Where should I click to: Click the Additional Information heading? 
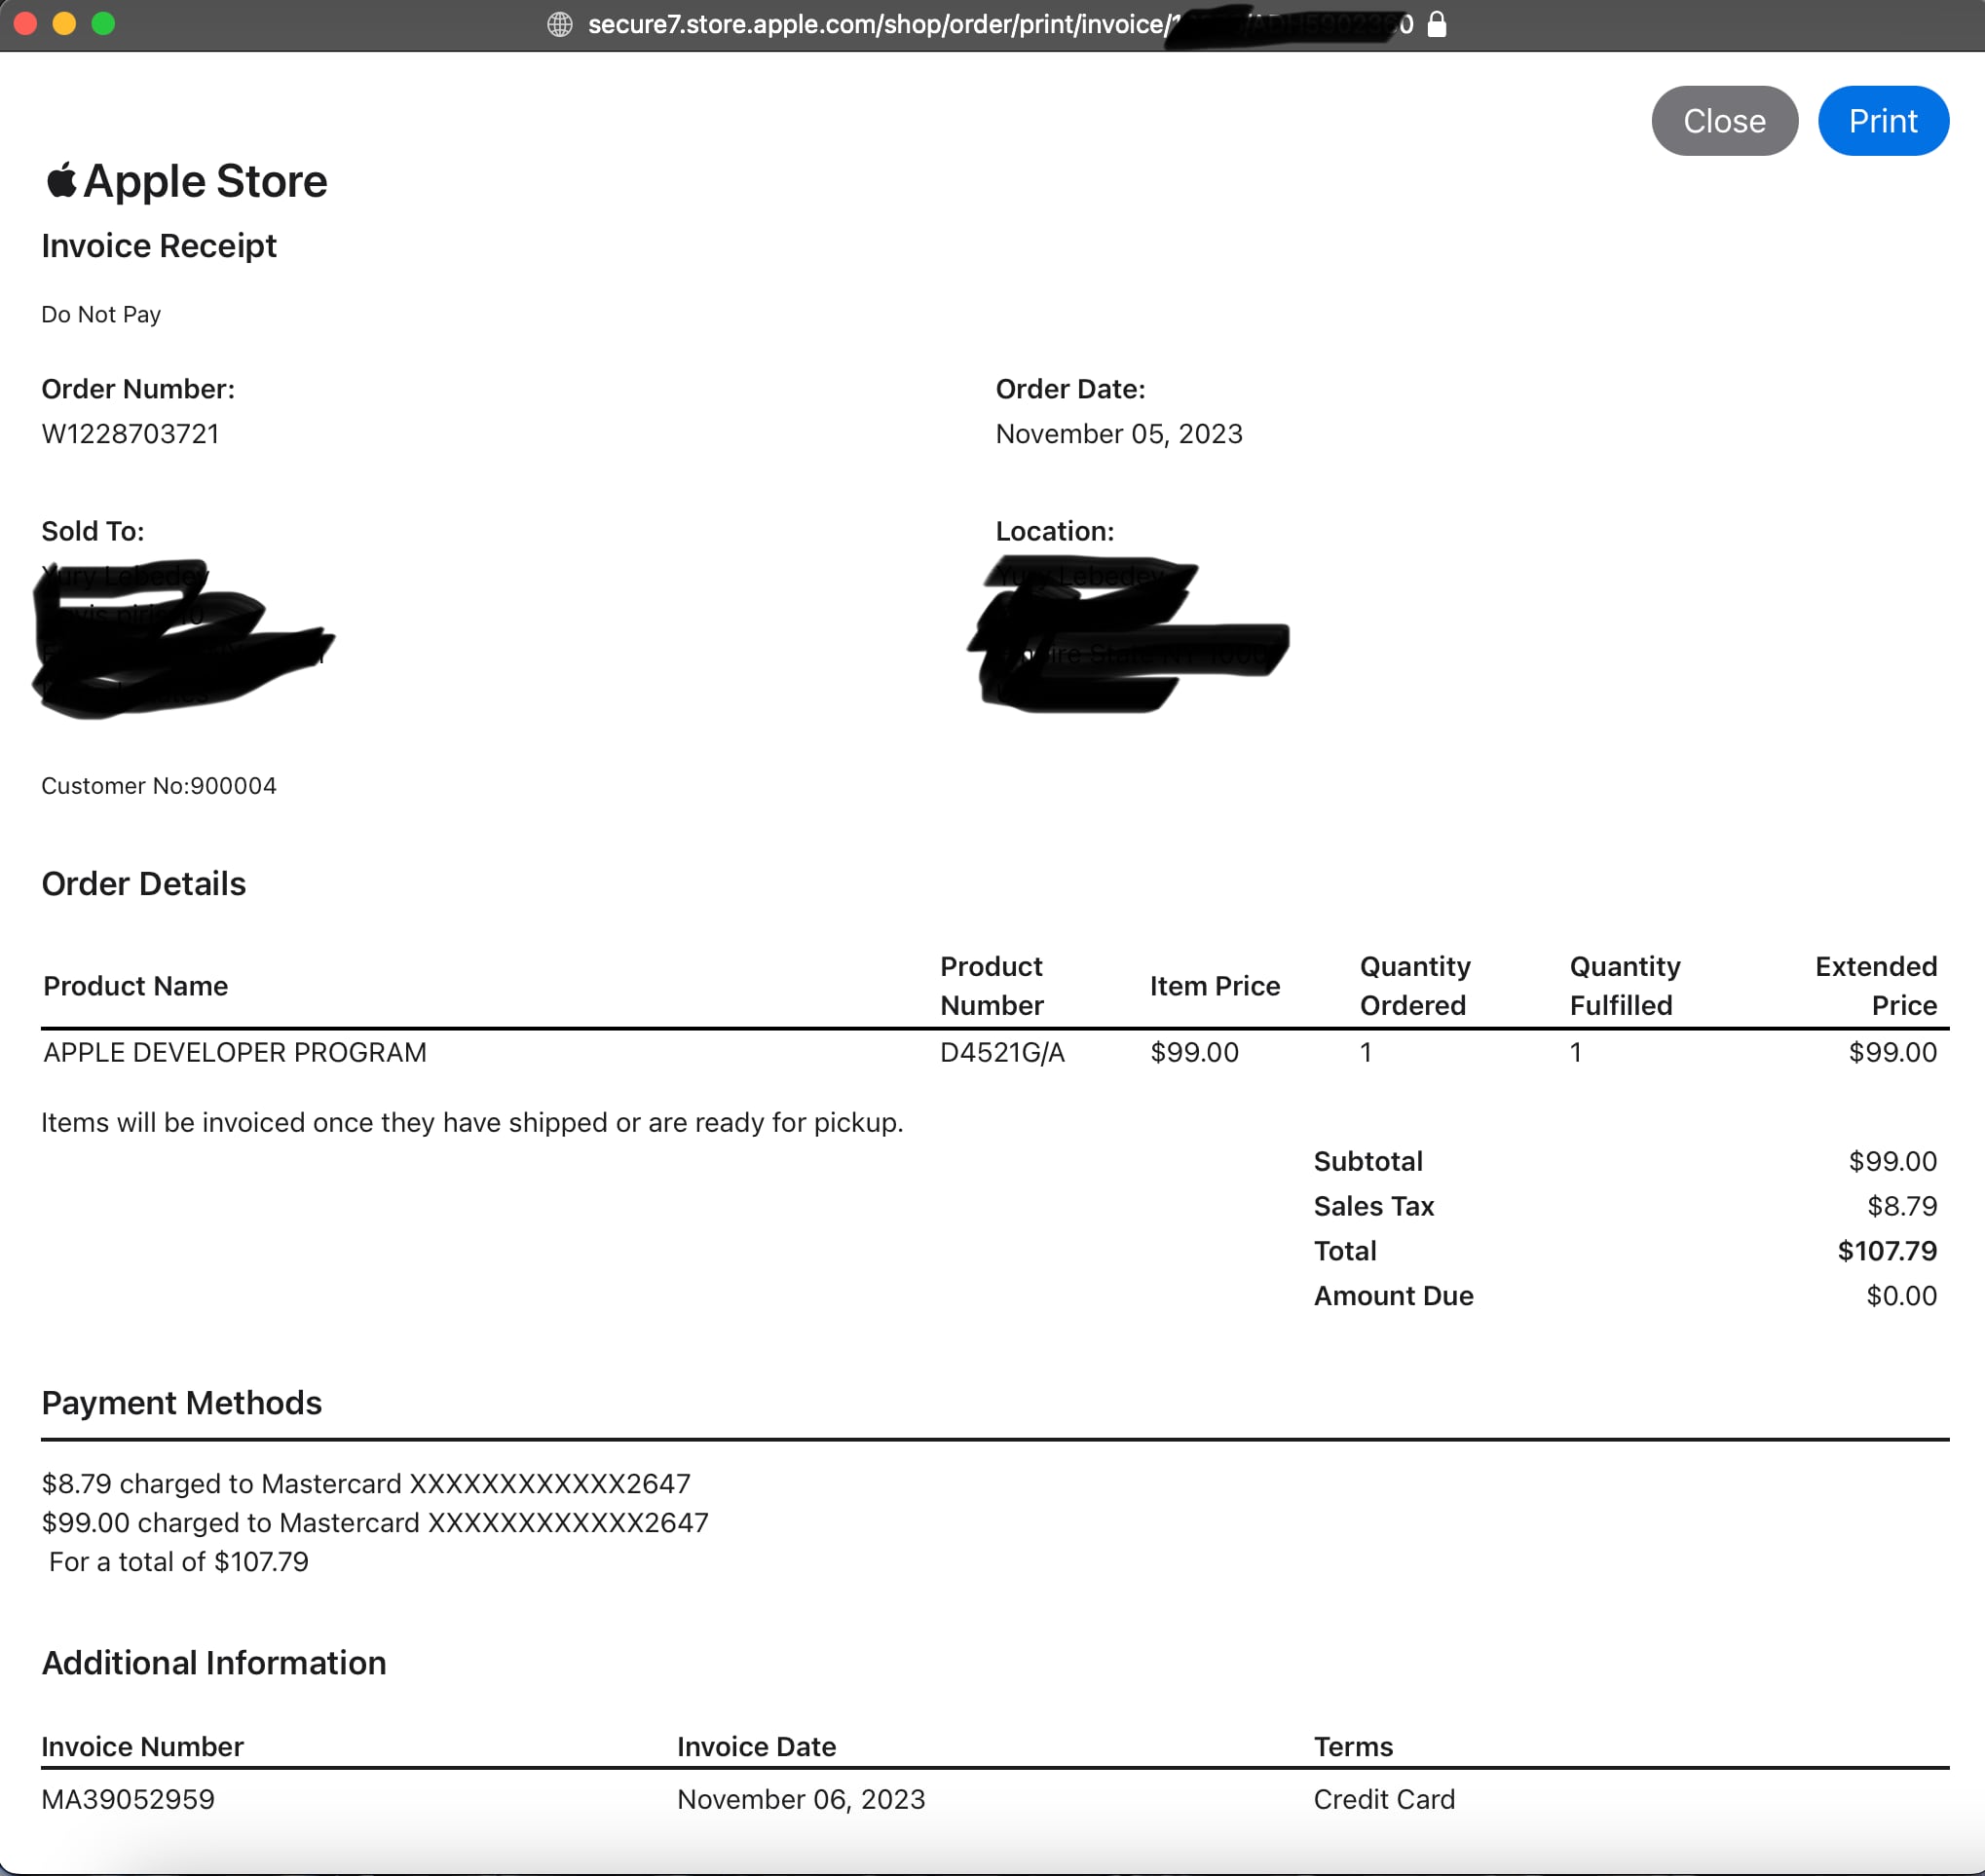214,1663
